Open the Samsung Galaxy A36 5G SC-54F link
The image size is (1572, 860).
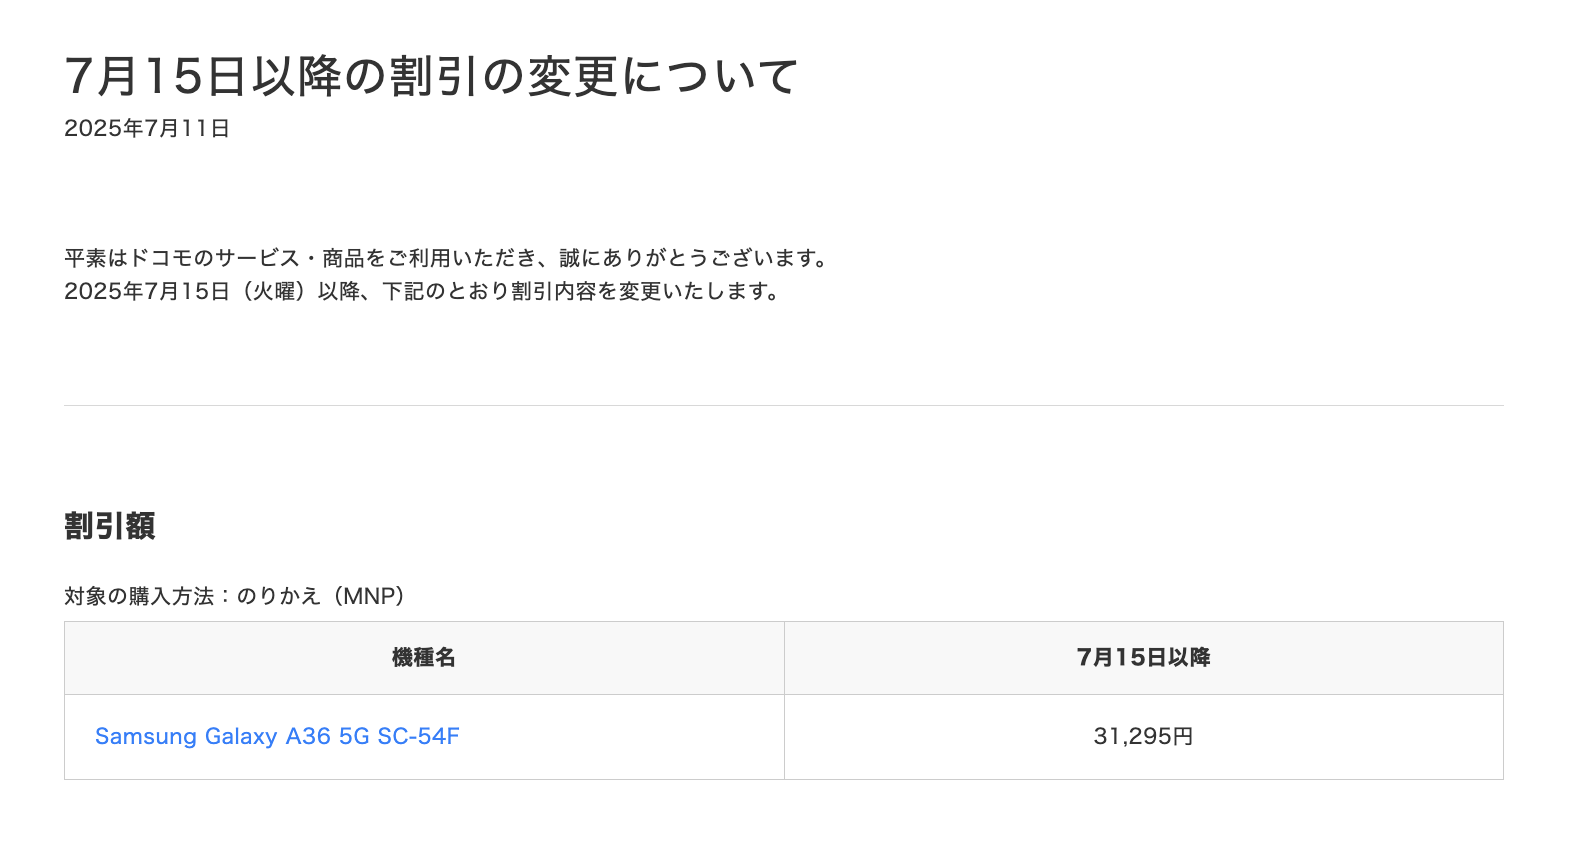[277, 736]
